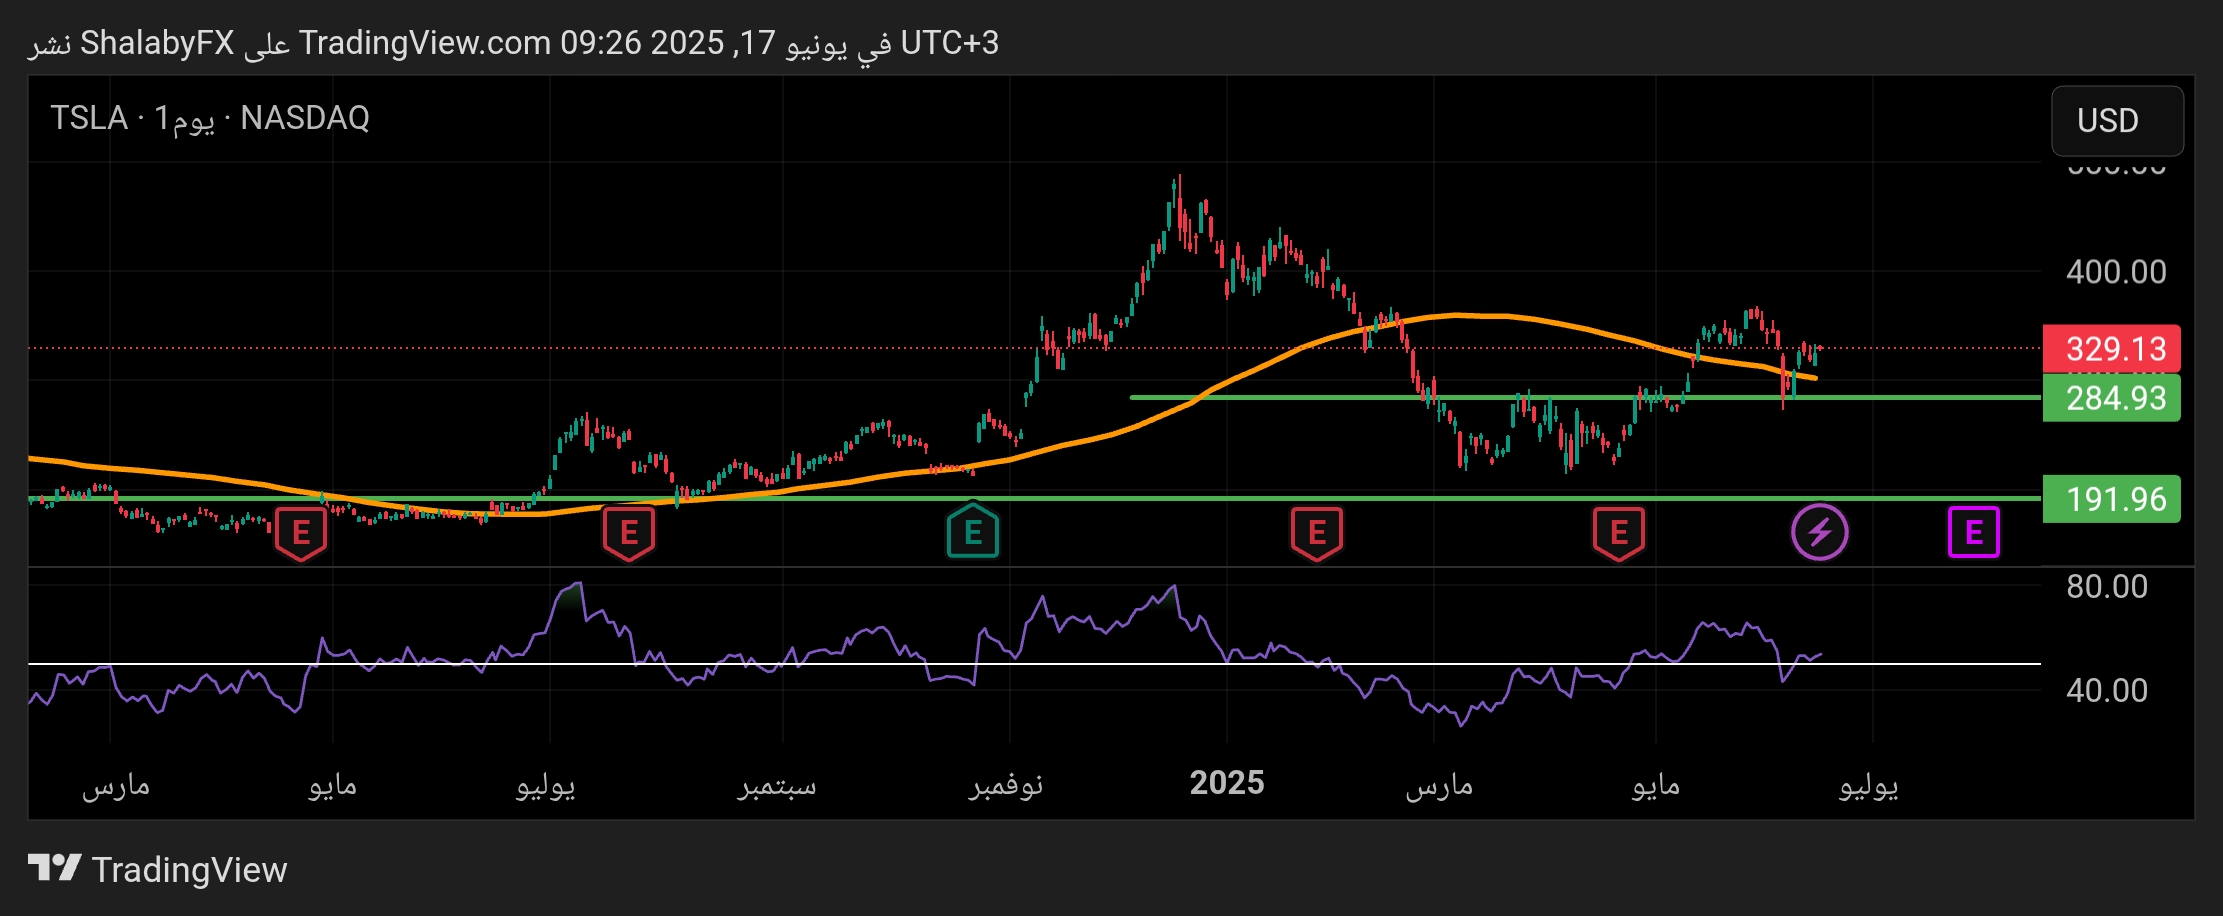Click the magenta upcoming earnings E icon
The image size is (2223, 916).
click(1974, 532)
